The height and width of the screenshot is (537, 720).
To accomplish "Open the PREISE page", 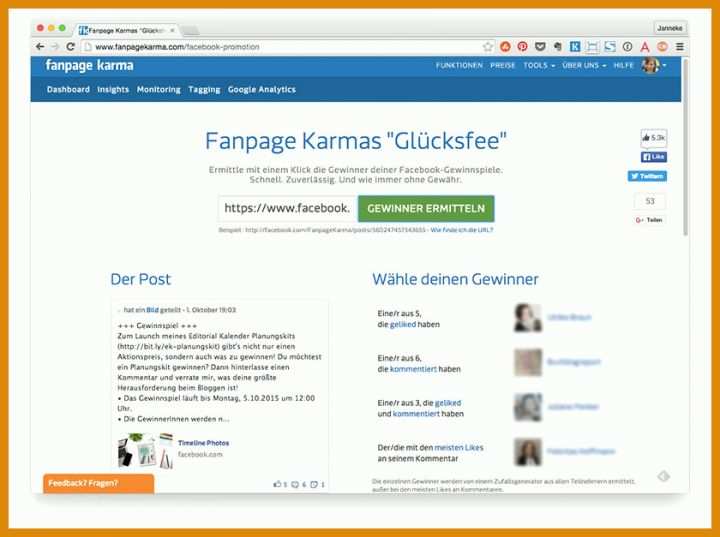I will [x=503, y=66].
